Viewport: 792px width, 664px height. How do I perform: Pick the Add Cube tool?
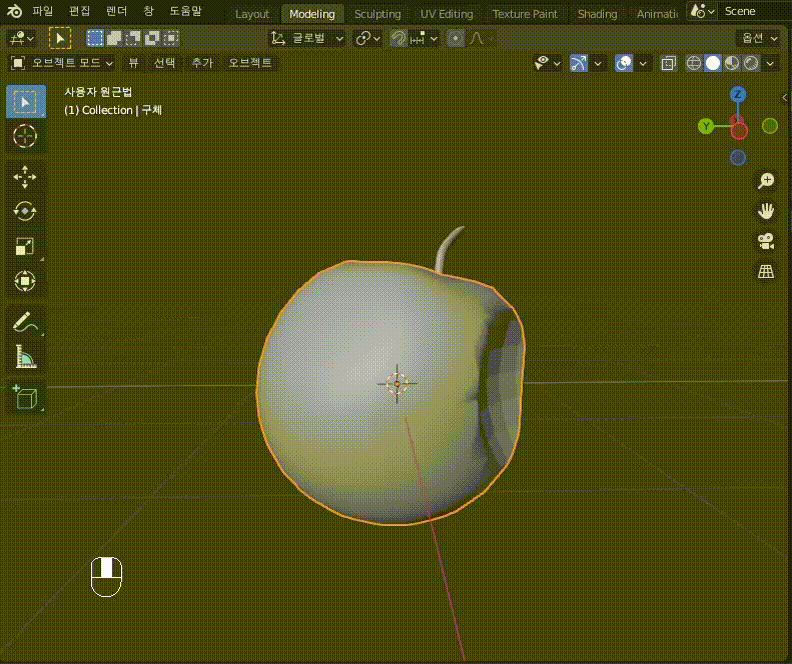[x=25, y=397]
